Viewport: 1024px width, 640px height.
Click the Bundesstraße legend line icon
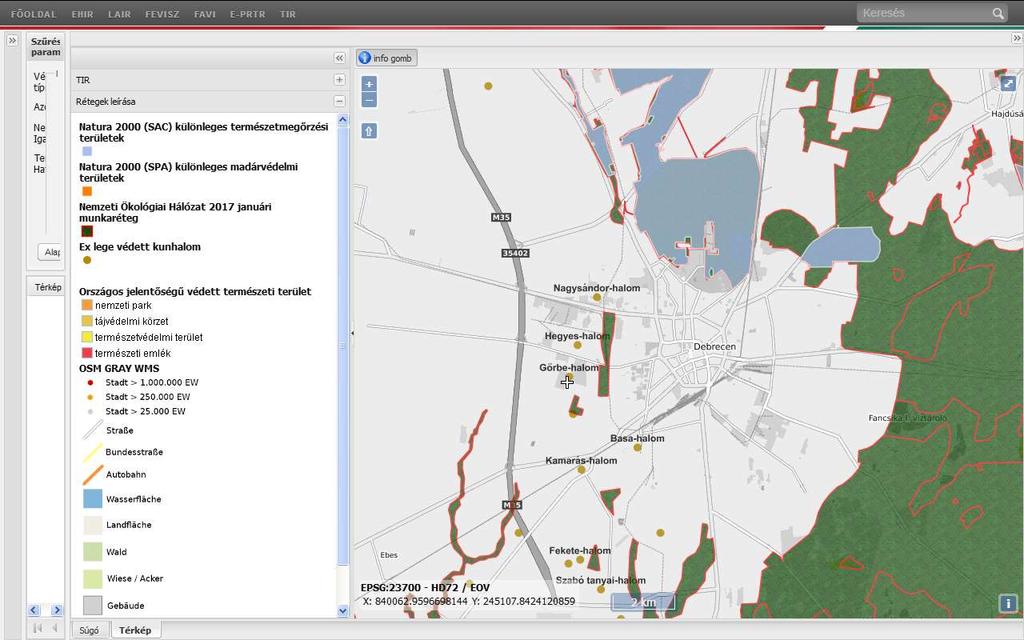click(93, 452)
